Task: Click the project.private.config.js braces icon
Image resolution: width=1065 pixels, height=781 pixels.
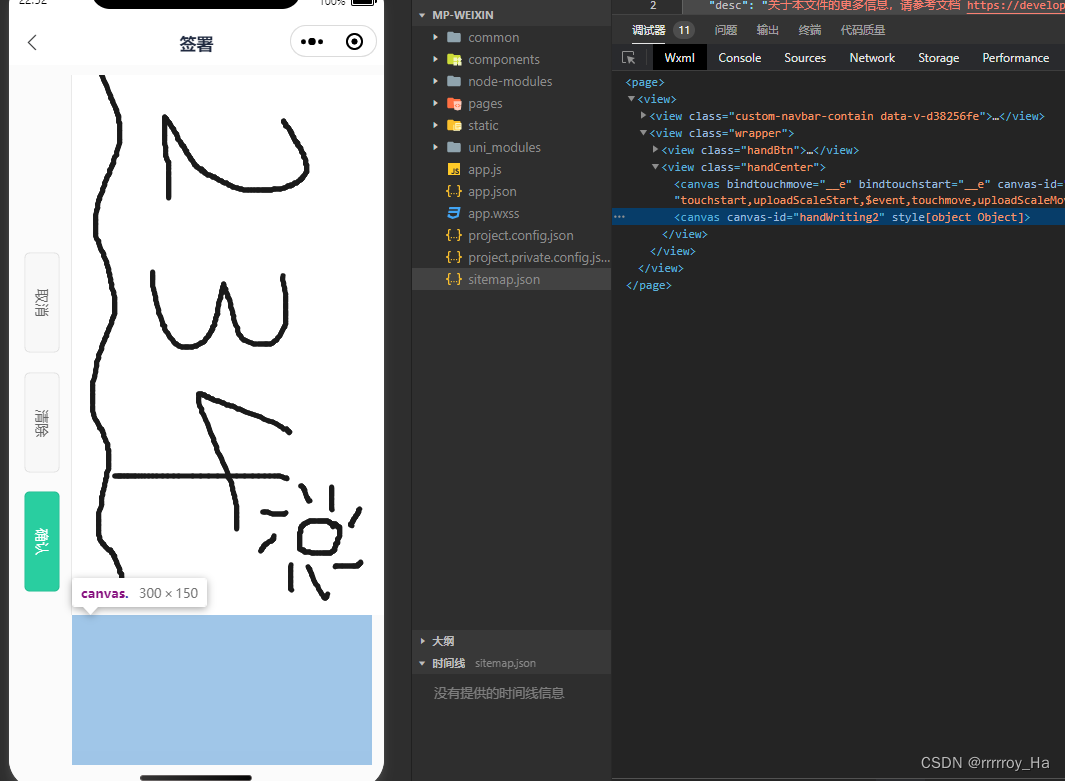Action: pyautogui.click(x=454, y=257)
